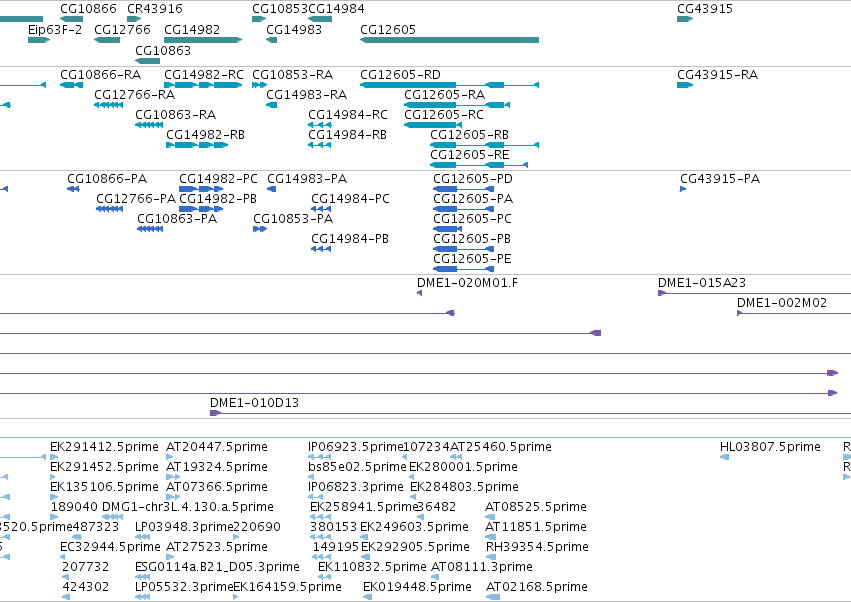Select protein CG10866-PA
This screenshot has height=602, width=851.
(107, 179)
